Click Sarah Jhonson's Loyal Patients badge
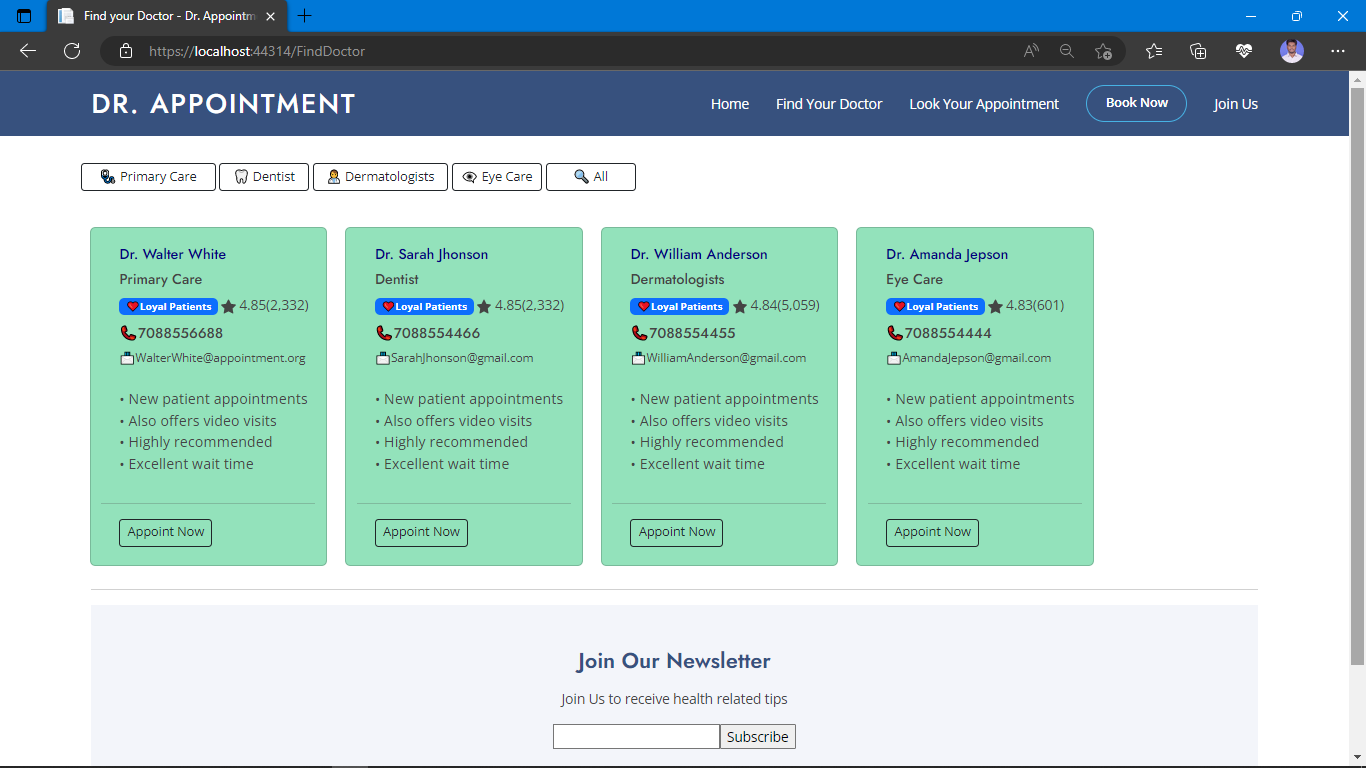The height and width of the screenshot is (768, 1366). pos(424,307)
